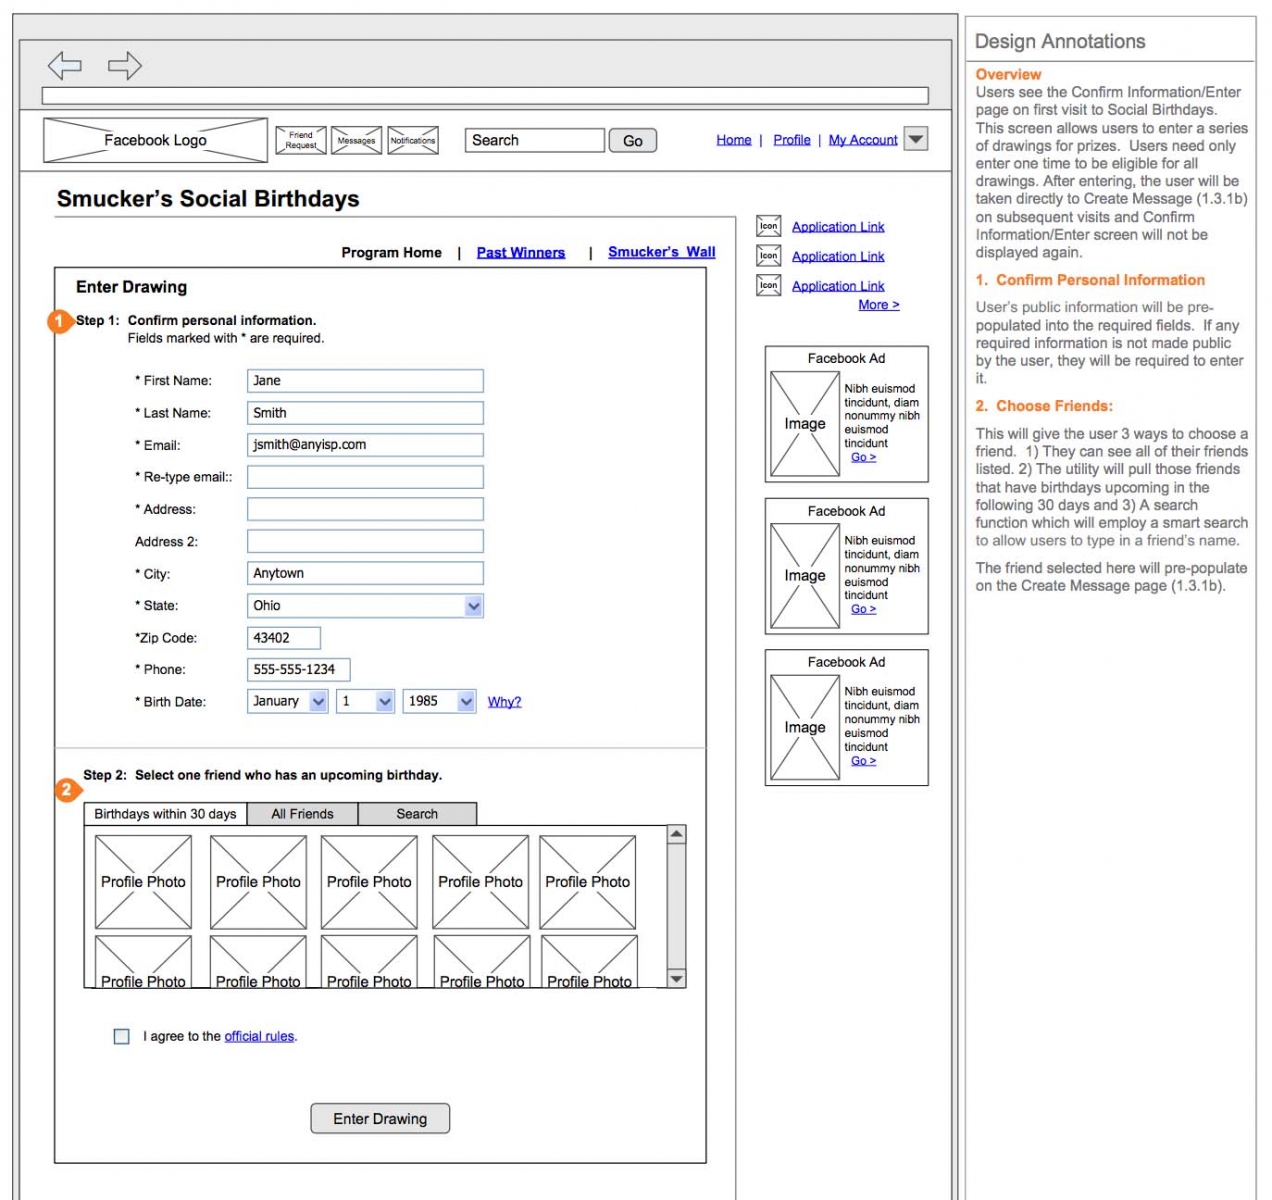Screen dimensions: 1272x1200
Task: Click the scroll down arrow in the friends list
Action: (x=677, y=979)
